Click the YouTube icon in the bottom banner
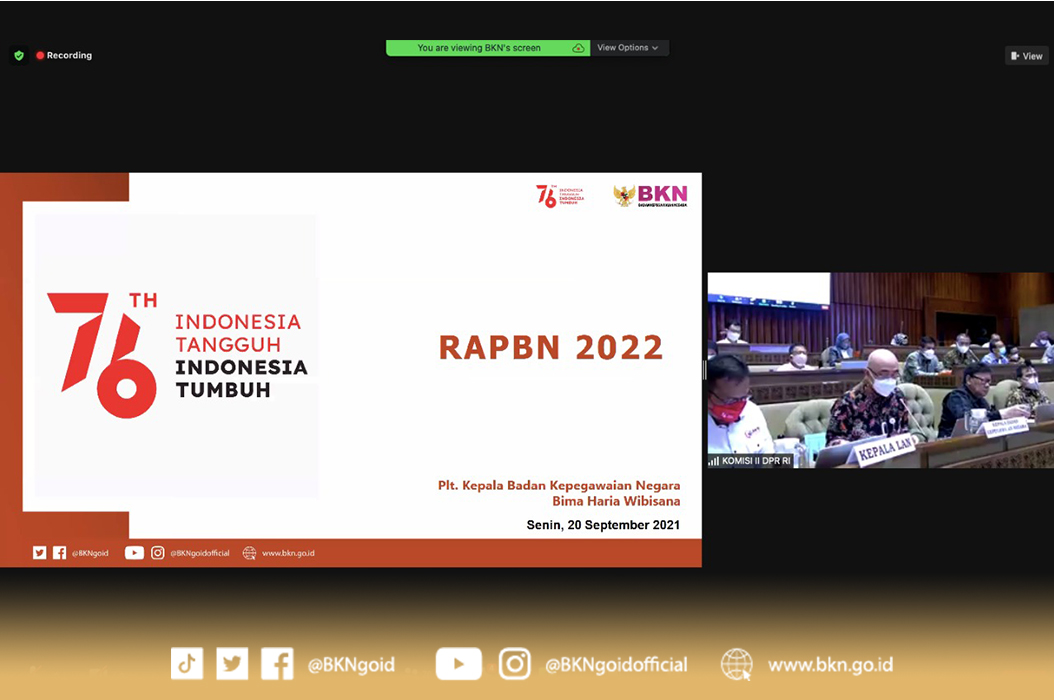Image resolution: width=1054 pixels, height=700 pixels. 459,663
